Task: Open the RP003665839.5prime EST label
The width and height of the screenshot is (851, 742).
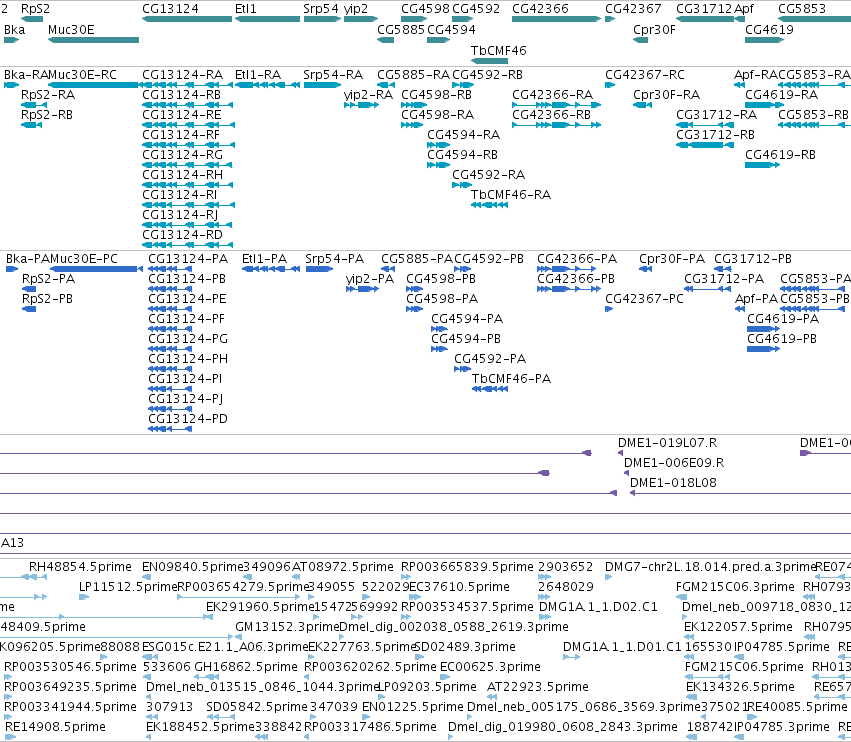Action: coord(467,567)
